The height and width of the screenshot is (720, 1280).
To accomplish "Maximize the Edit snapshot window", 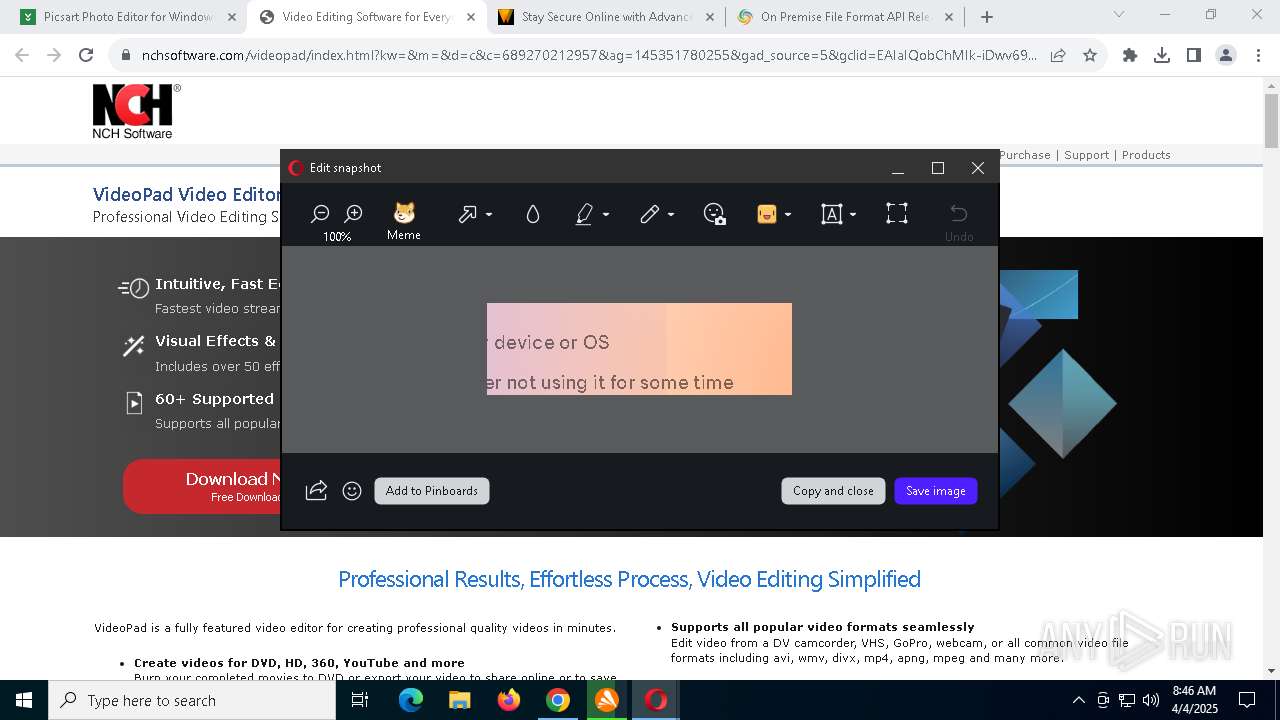I will pos(938,168).
